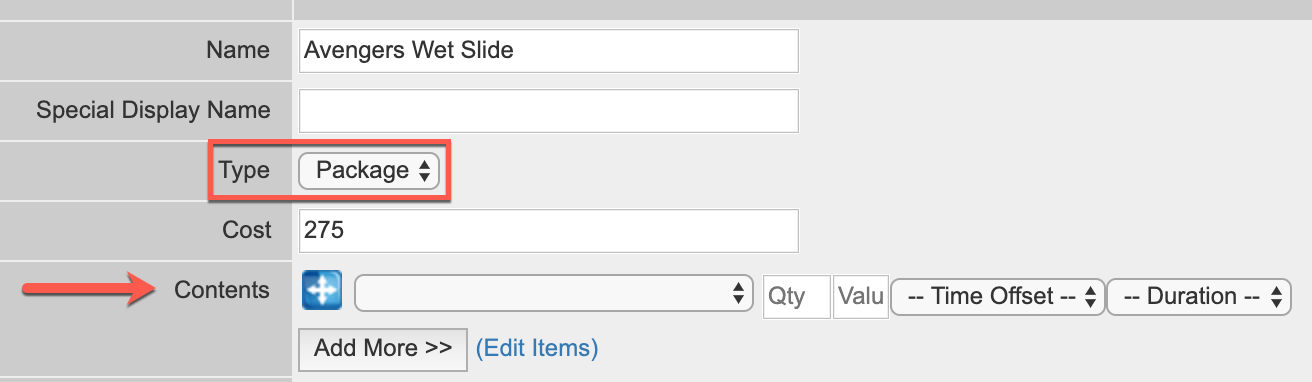Click the Special Display Name label
This screenshot has width=1312, height=382.
[153, 110]
